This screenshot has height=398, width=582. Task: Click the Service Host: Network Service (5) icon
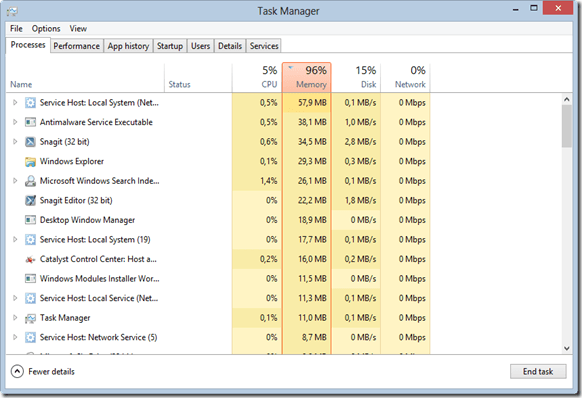click(x=30, y=337)
